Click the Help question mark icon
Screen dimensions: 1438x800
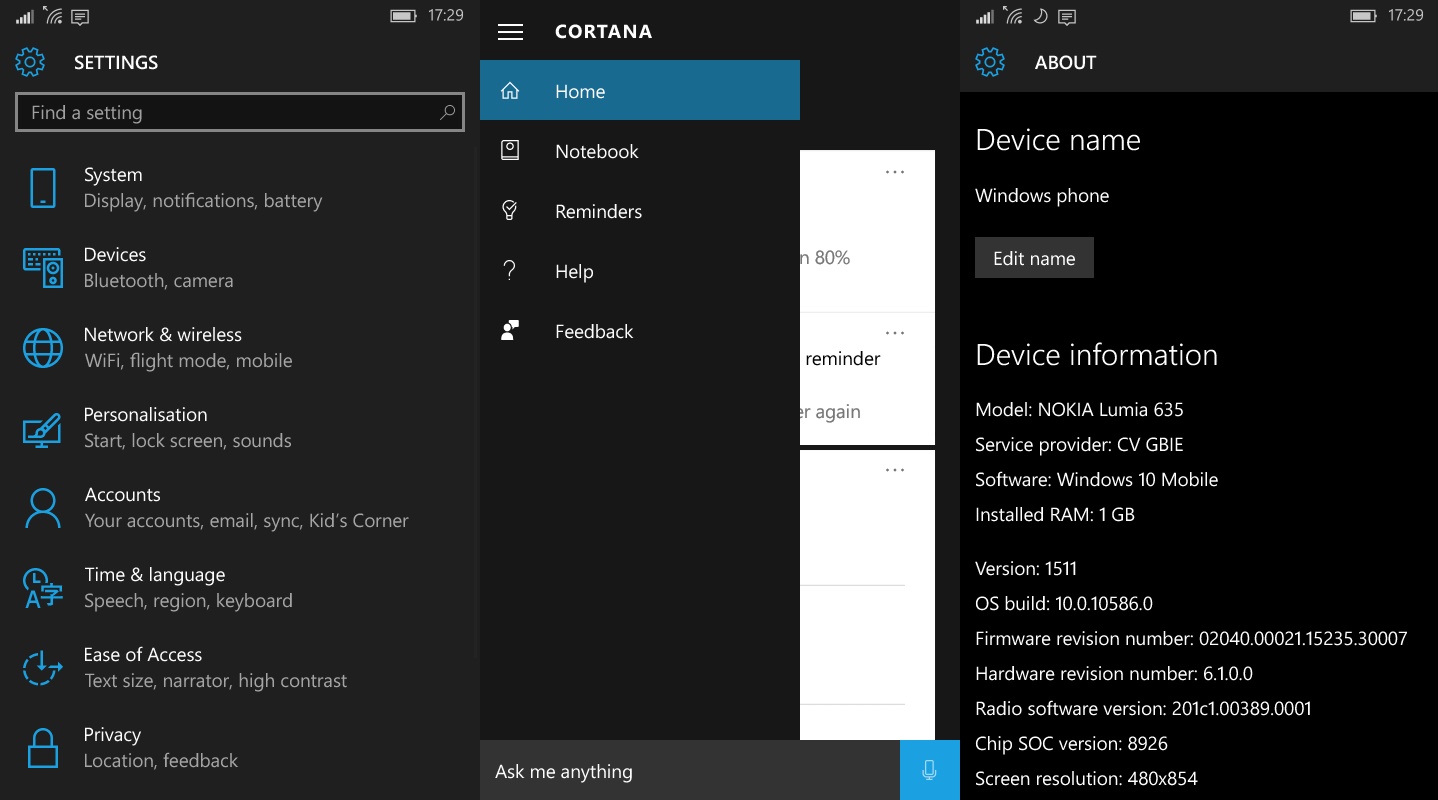510,271
